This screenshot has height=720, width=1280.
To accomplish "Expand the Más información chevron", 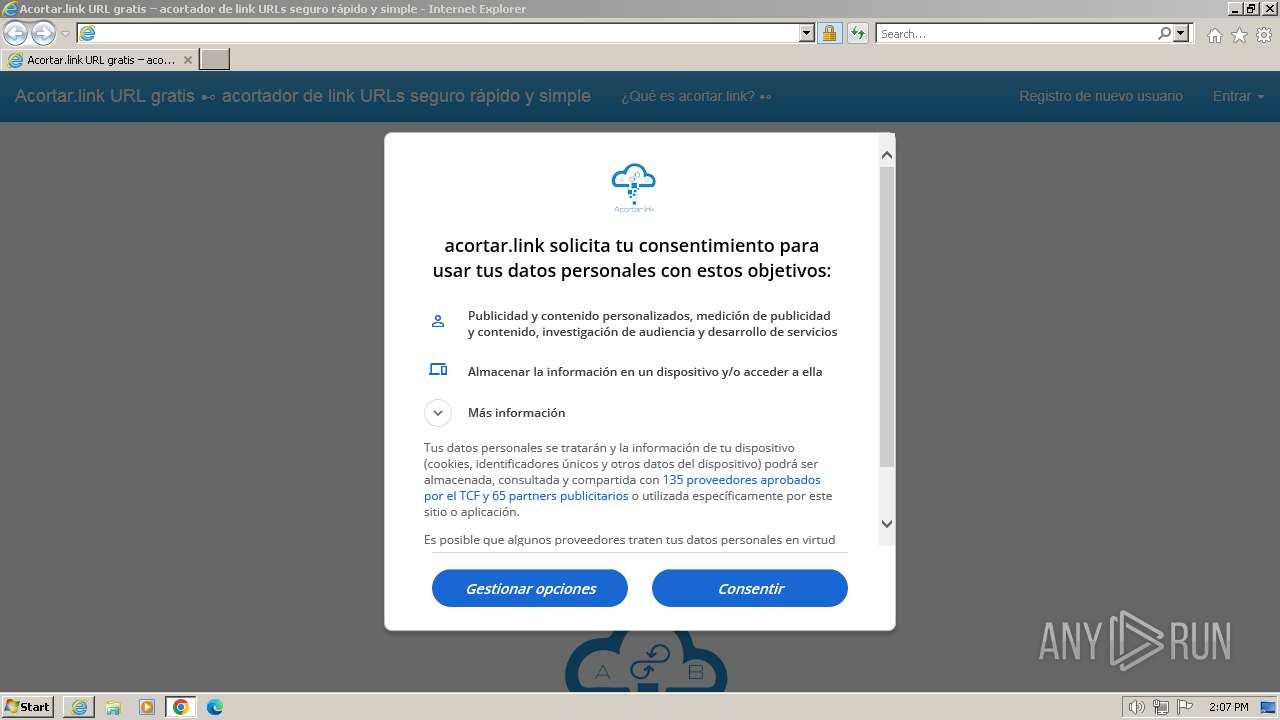I will coord(438,412).
